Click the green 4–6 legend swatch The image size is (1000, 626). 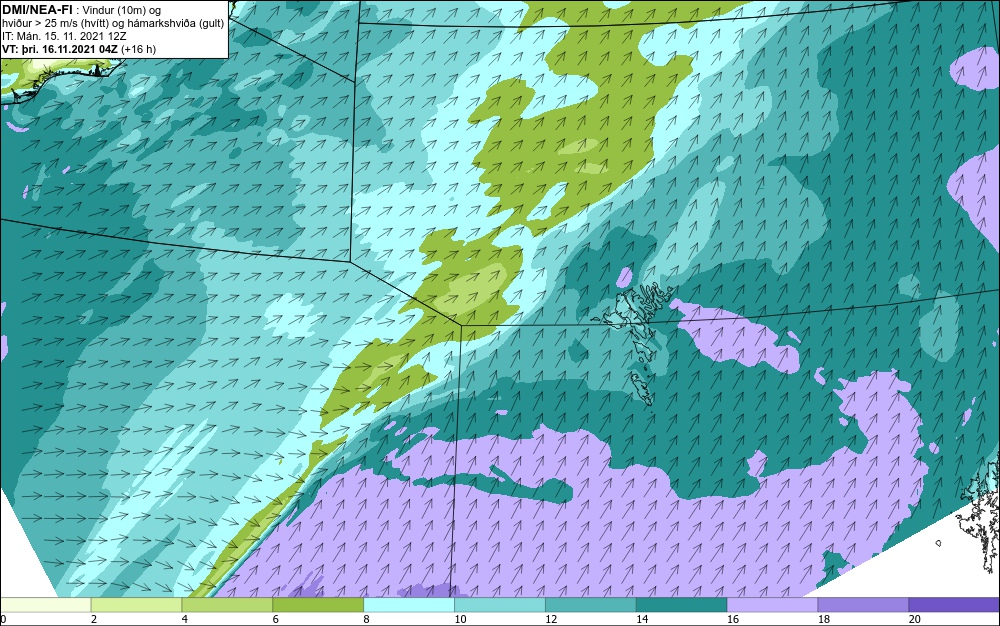coord(227,605)
